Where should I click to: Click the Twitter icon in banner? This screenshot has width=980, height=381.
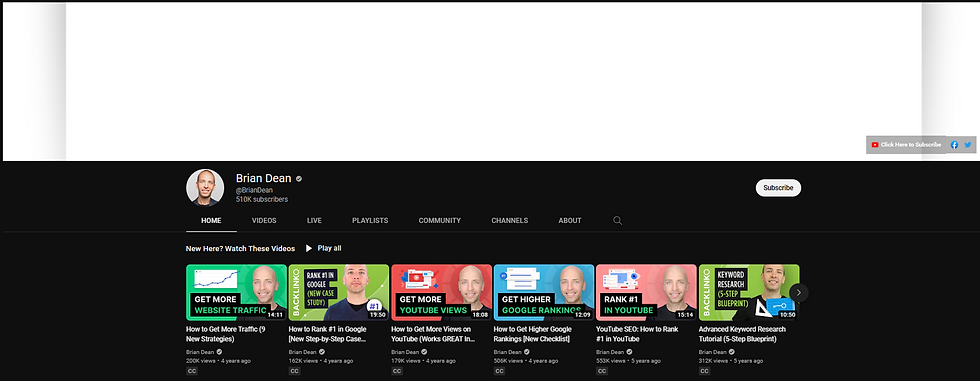[968, 145]
